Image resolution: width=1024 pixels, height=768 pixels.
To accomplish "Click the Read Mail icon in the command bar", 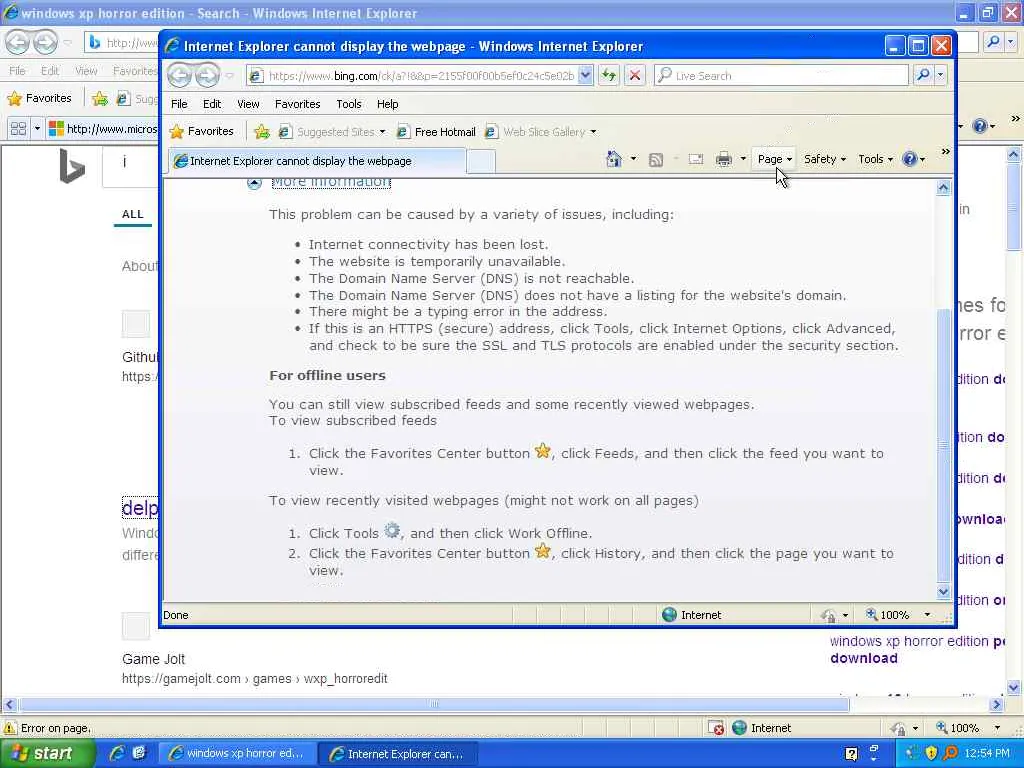I will (x=696, y=159).
